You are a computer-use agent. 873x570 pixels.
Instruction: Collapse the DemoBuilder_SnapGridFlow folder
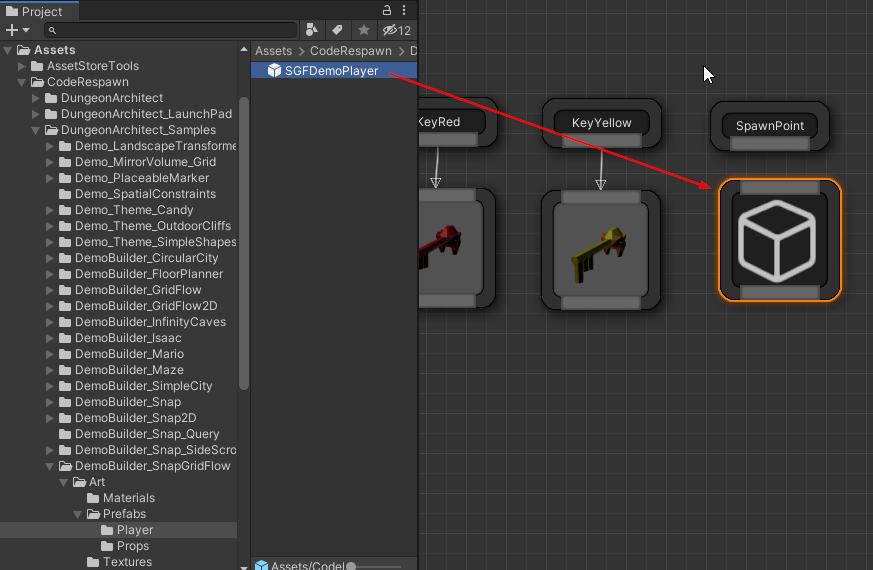pyautogui.click(x=51, y=466)
